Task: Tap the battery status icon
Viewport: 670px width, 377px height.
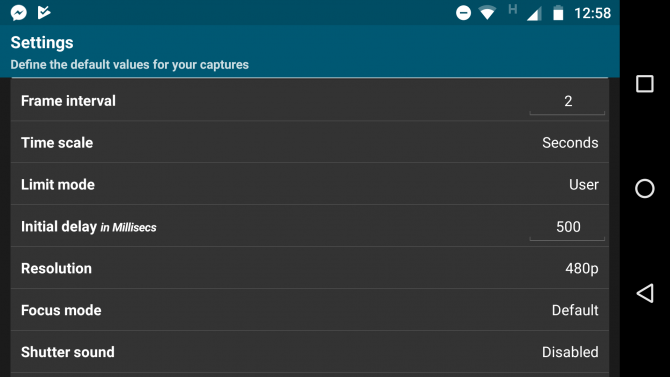Action: (x=558, y=13)
